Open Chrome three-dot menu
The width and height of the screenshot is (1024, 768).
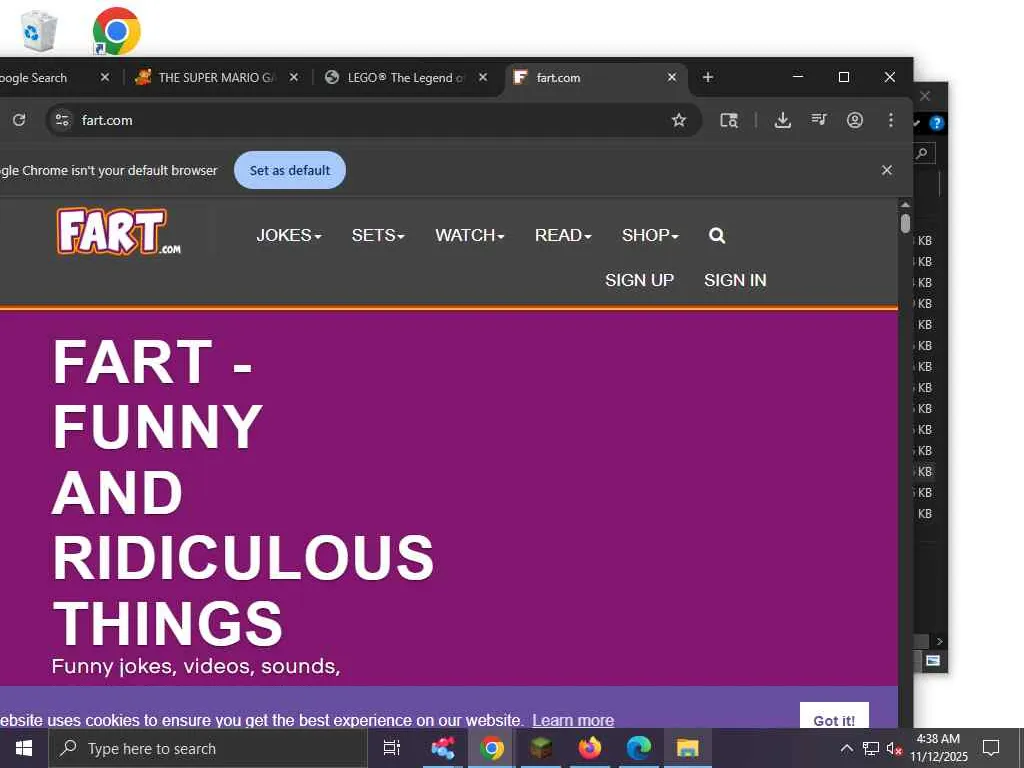(891, 120)
